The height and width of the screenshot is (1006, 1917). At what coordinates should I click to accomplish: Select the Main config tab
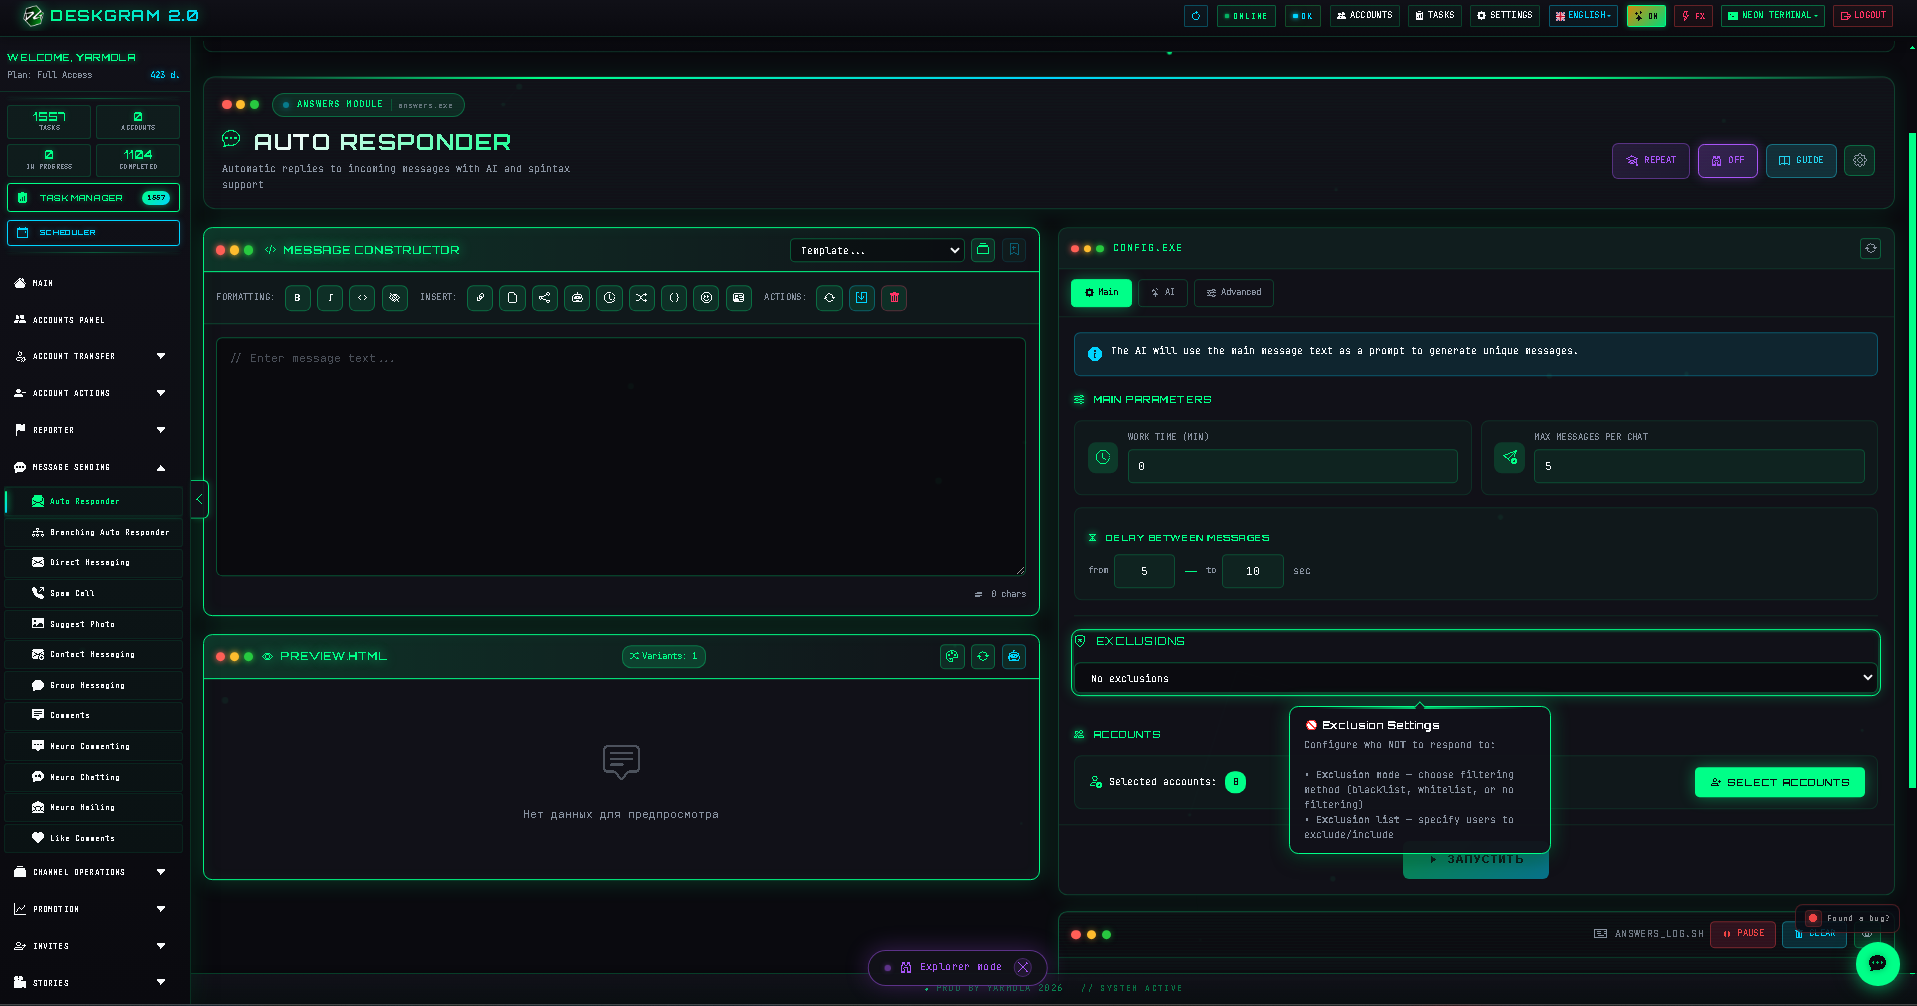coord(1101,292)
